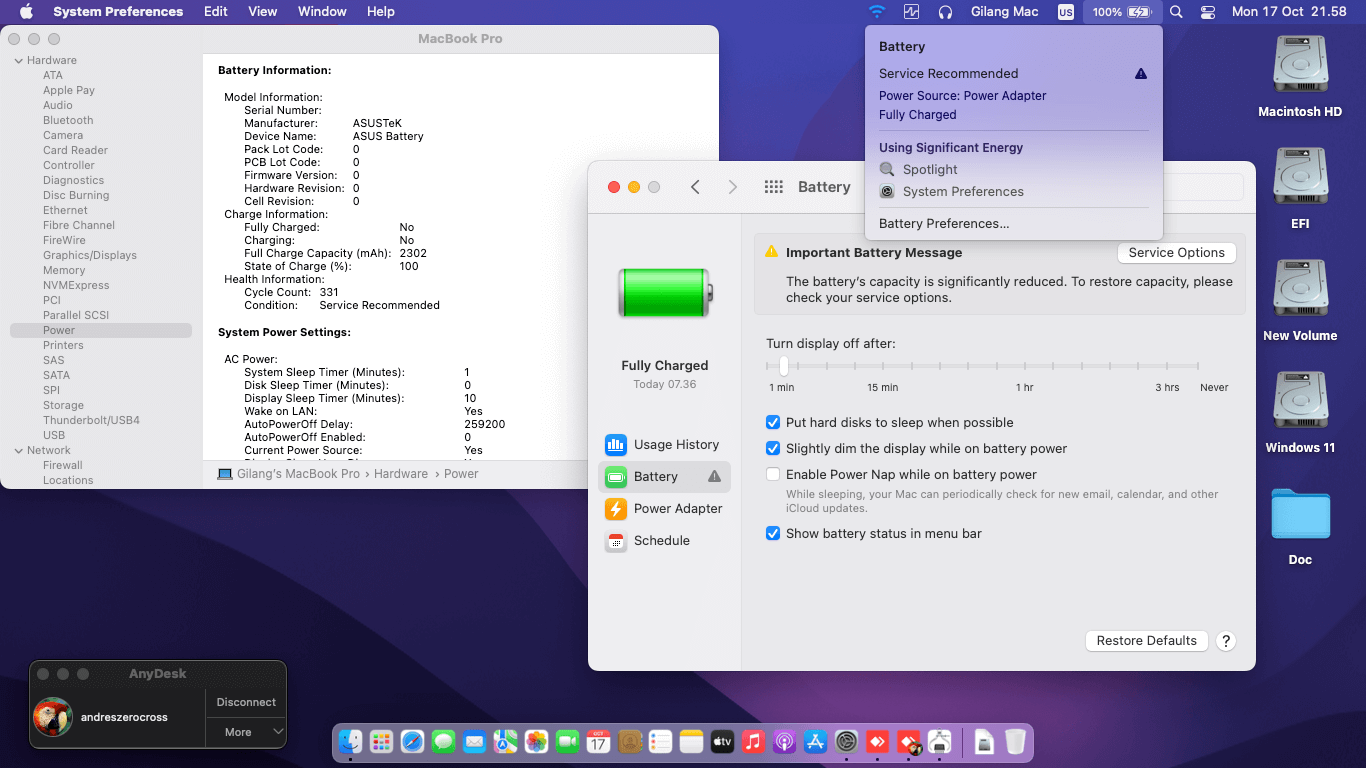Click the show-all grid icon in the Battery toolbar
The image size is (1366, 768).
click(773, 187)
